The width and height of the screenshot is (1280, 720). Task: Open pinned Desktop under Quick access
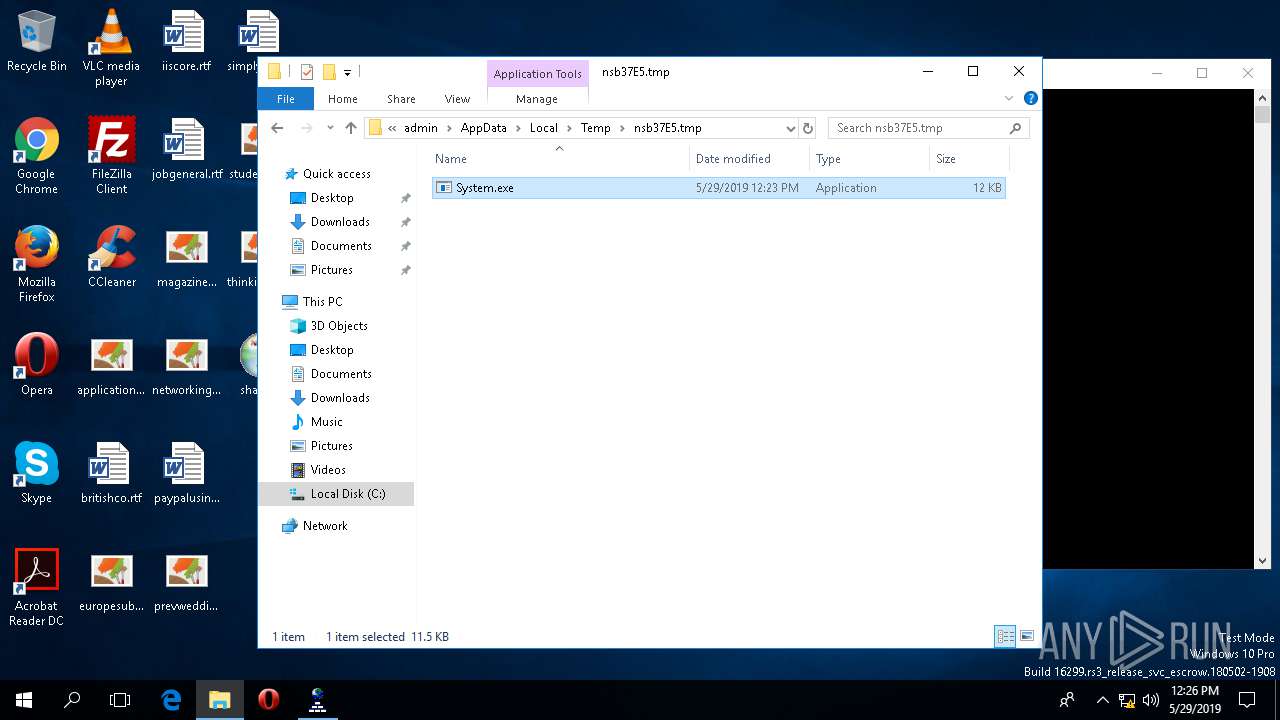[332, 198]
